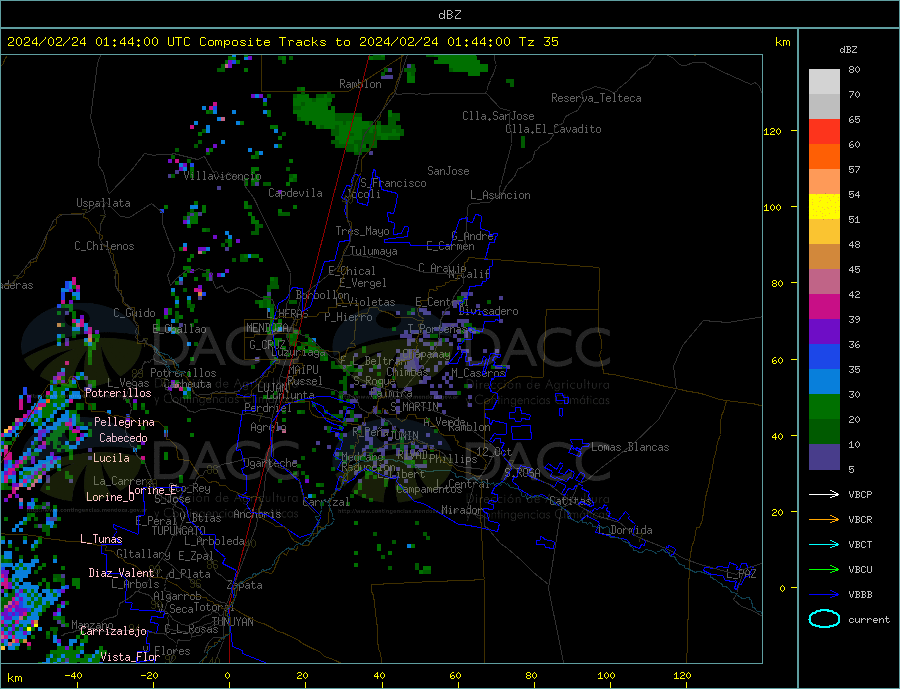Click the Tulumaya map label
900x689 pixels.
coord(374,251)
